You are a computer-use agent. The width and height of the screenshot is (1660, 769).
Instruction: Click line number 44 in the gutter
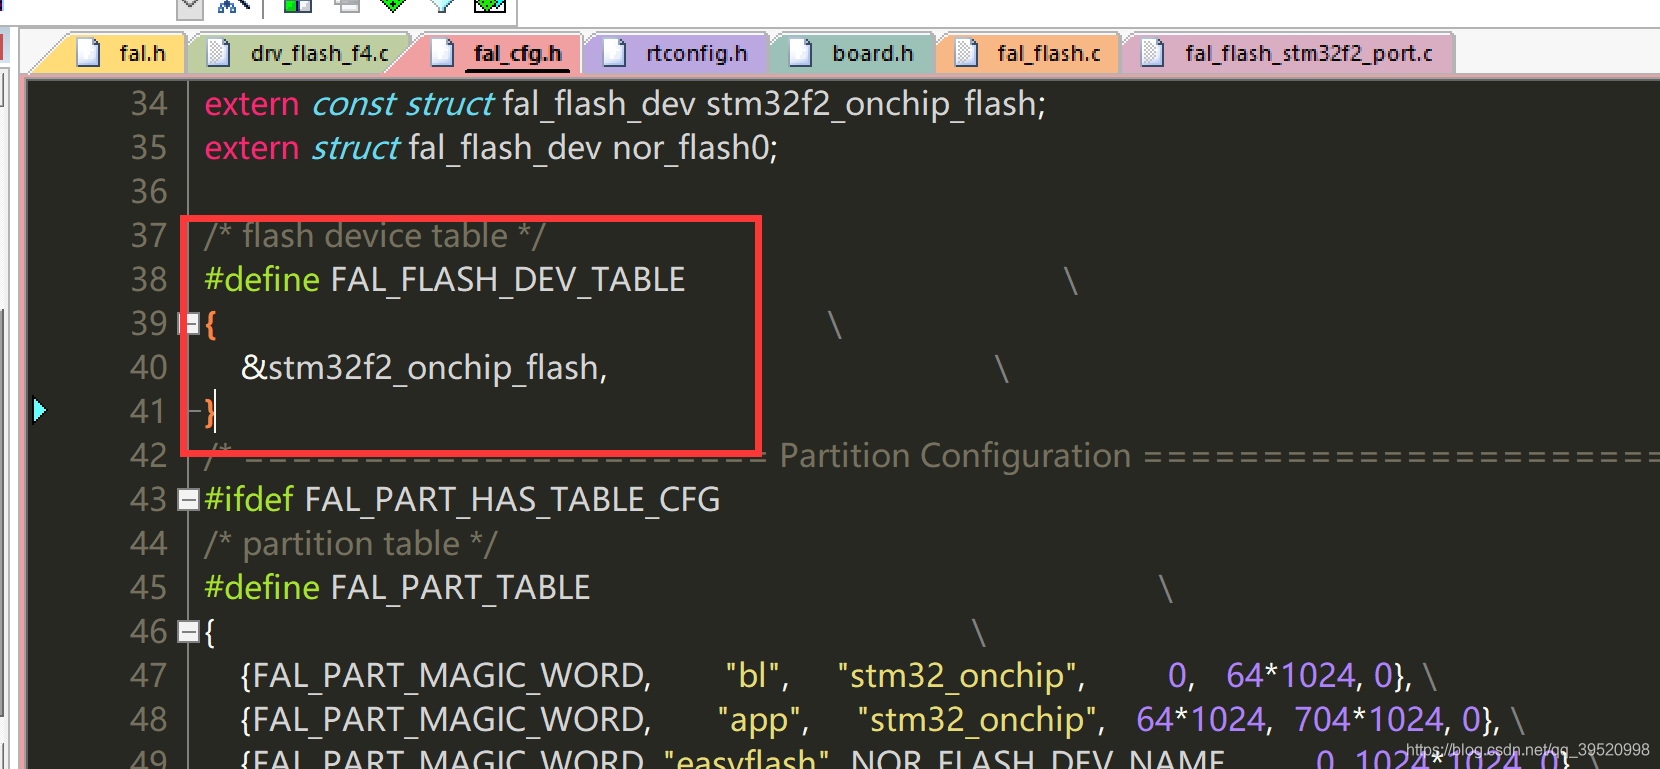[x=149, y=544]
